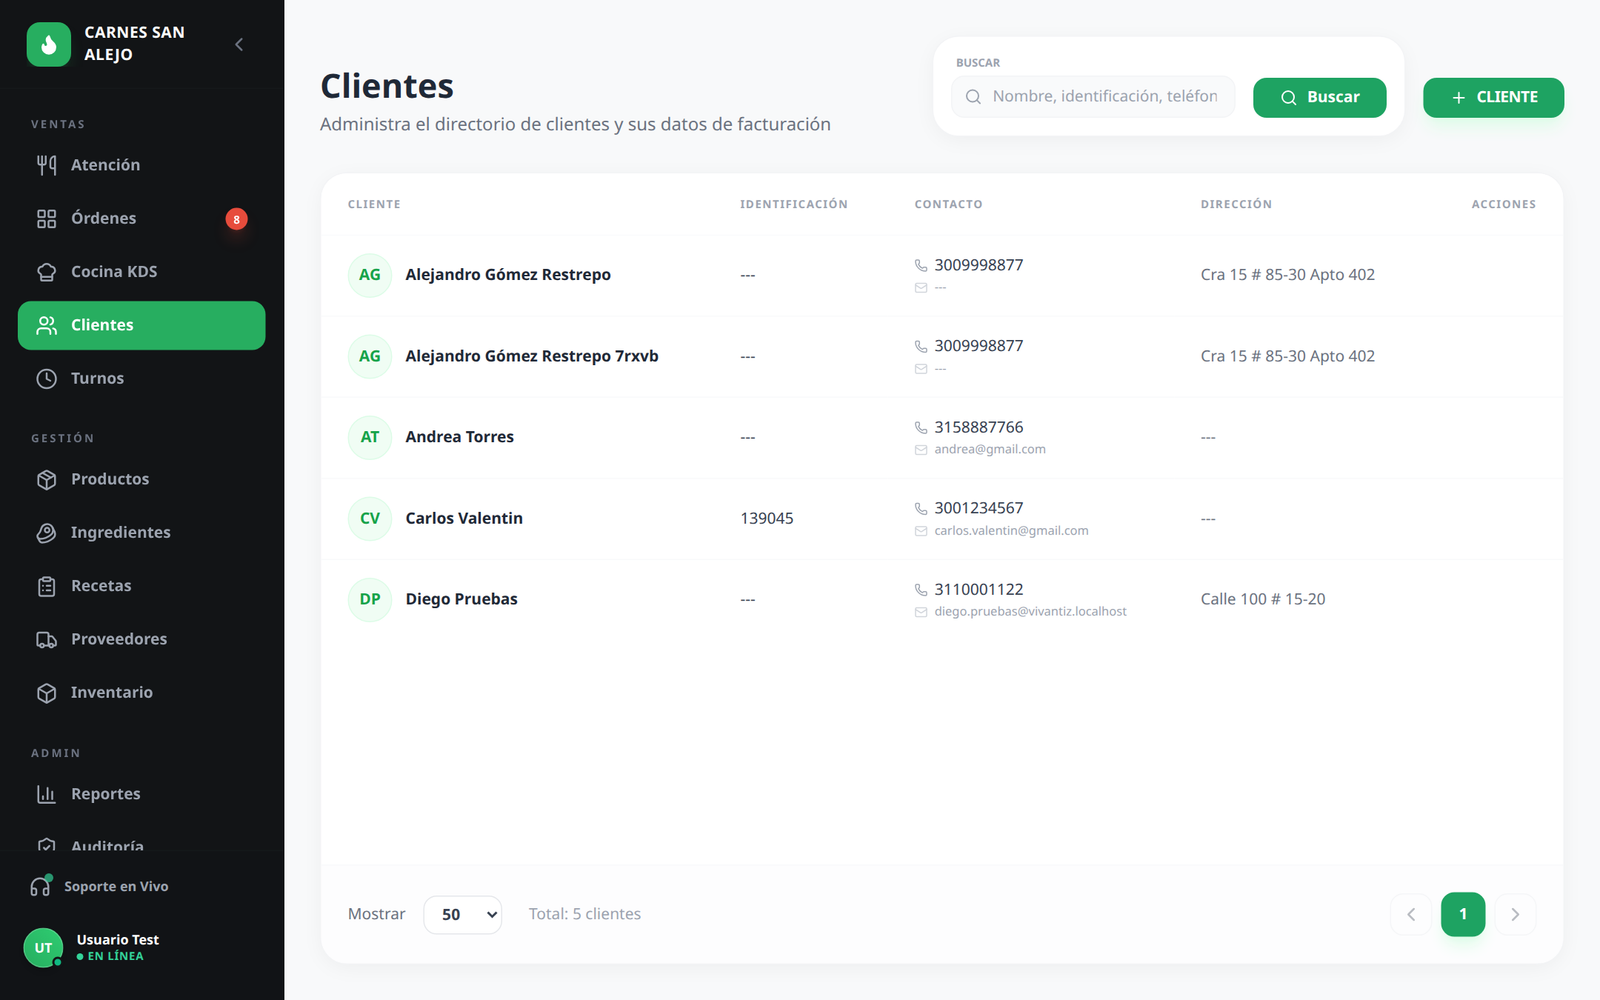
Task: Open Atención from the sidebar
Action: (141, 165)
